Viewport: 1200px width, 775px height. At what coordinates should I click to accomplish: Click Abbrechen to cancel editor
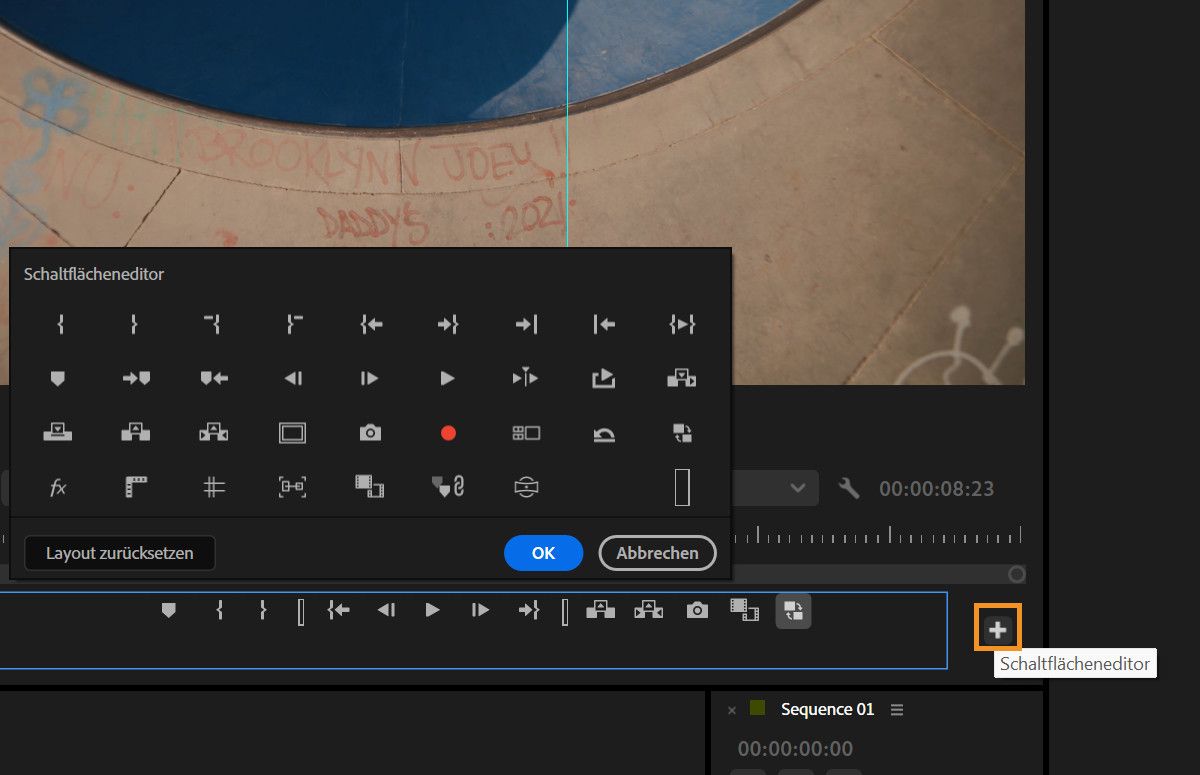[657, 553]
